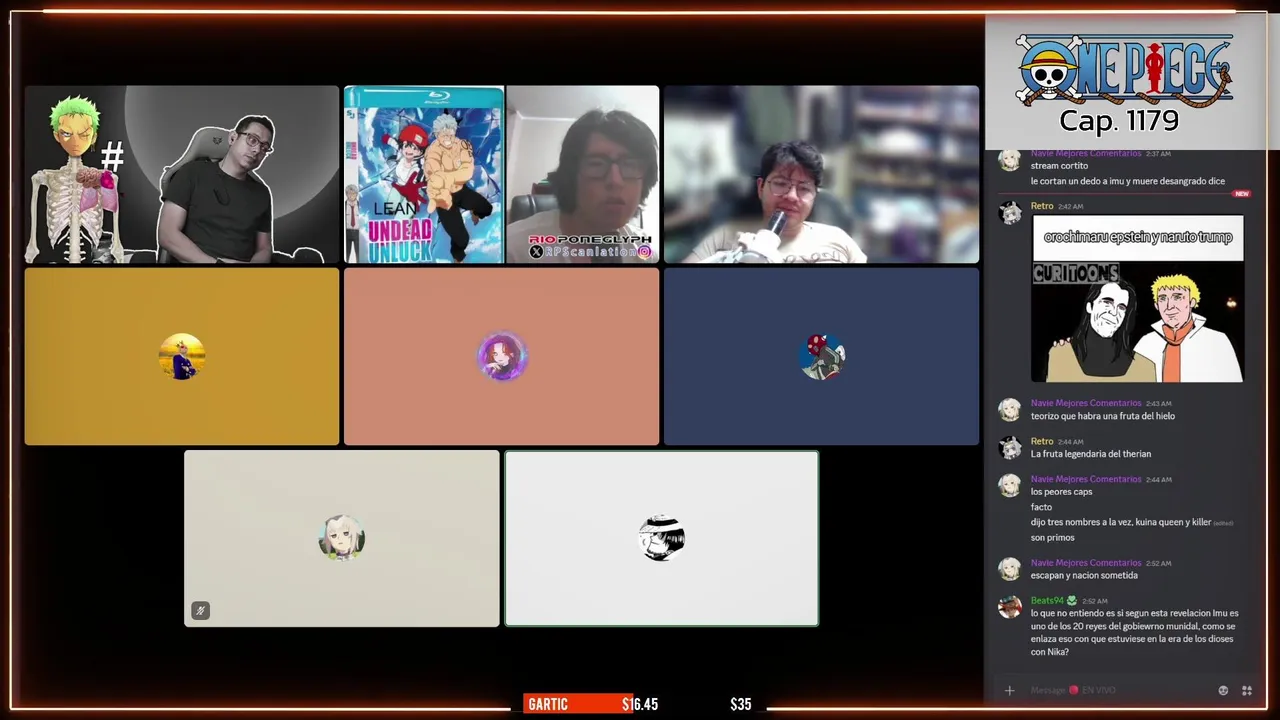The width and height of the screenshot is (1280, 720).
Task: Open Navie Mejores Comentarios username at 2:43 AM
Action: (x=1086, y=403)
